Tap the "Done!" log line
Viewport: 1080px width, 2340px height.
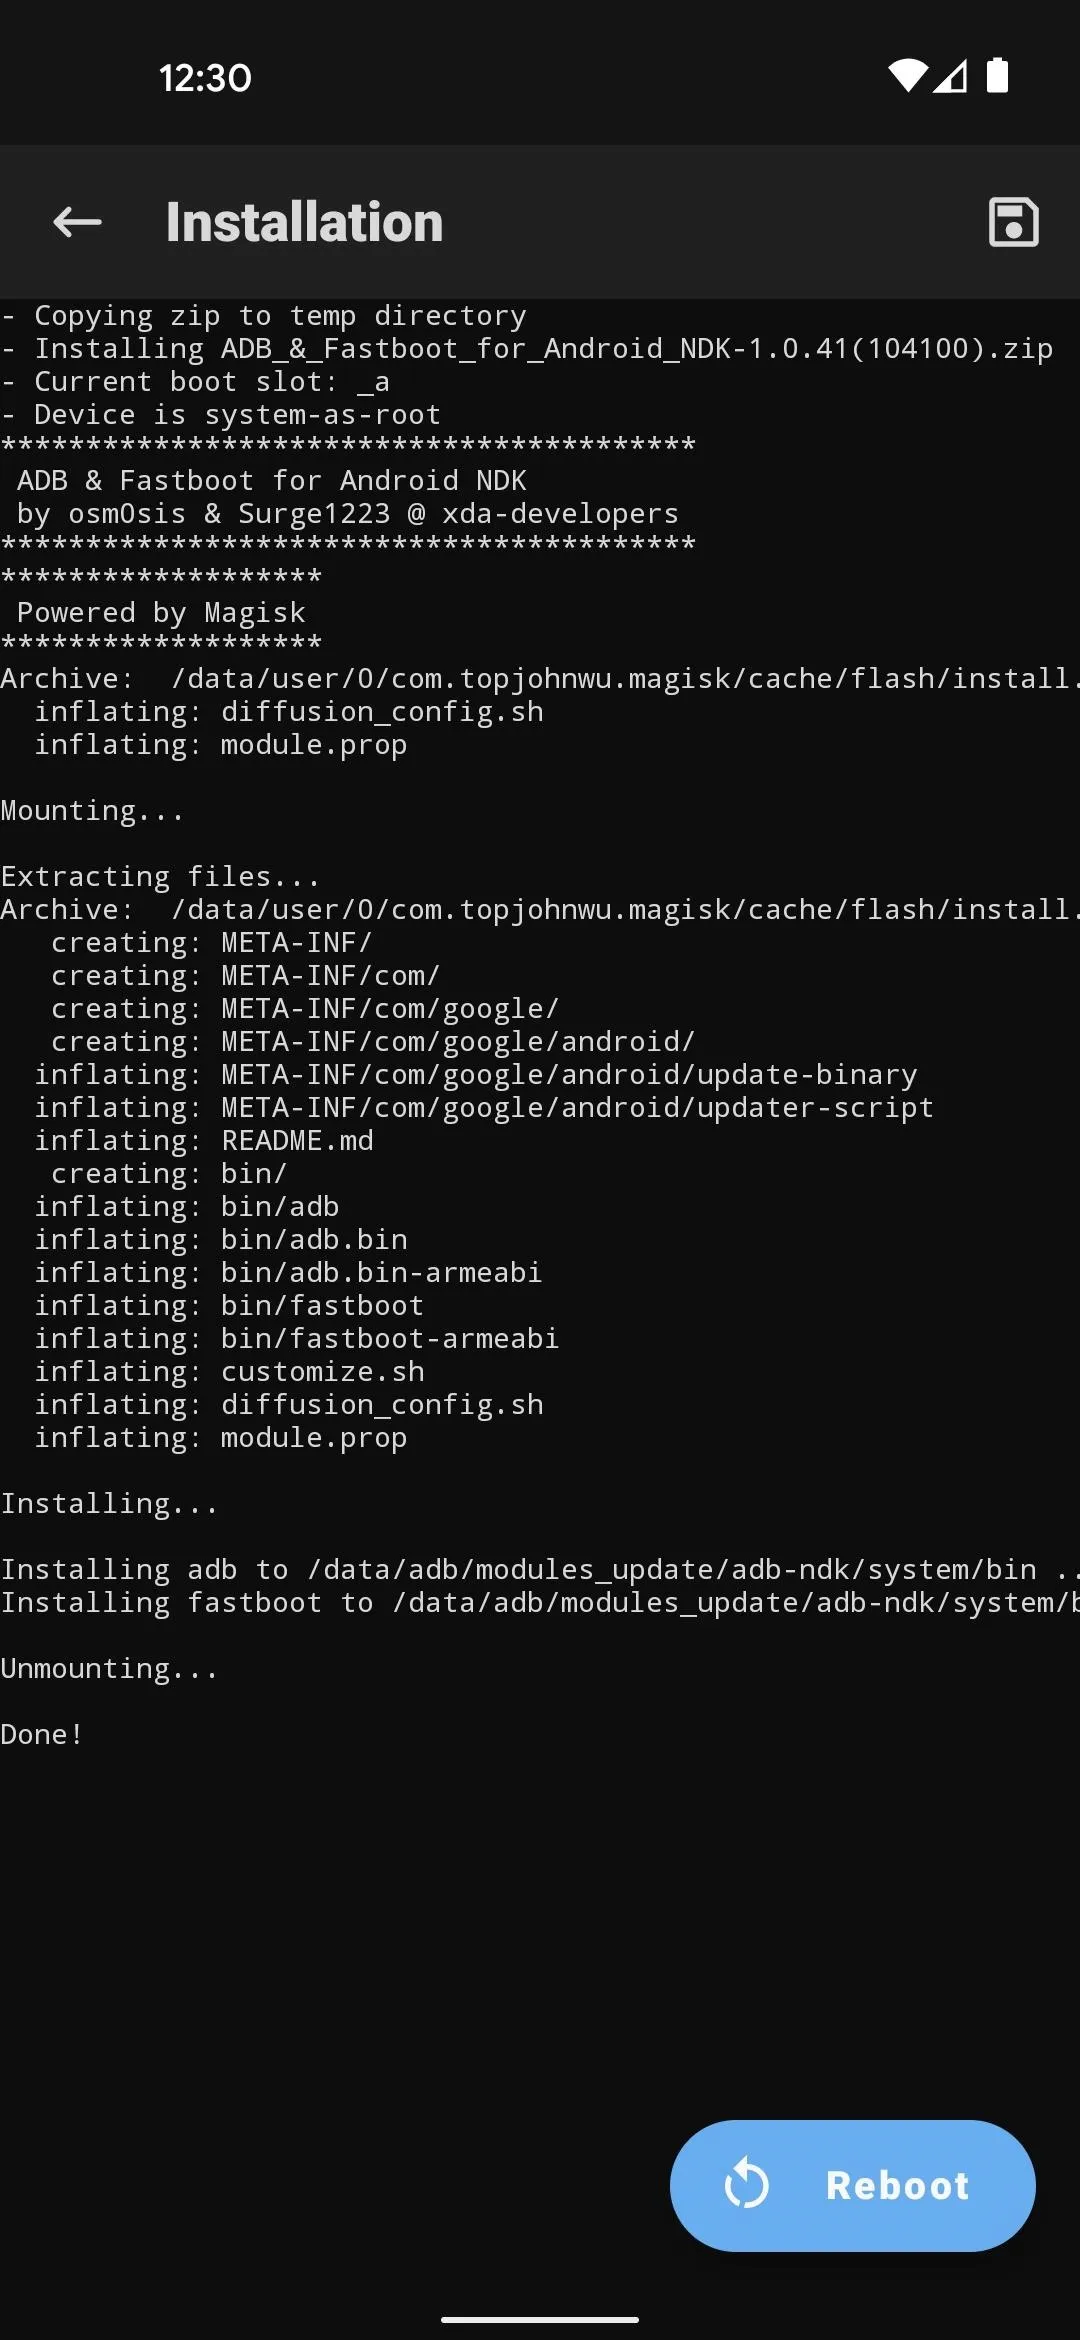point(42,1735)
